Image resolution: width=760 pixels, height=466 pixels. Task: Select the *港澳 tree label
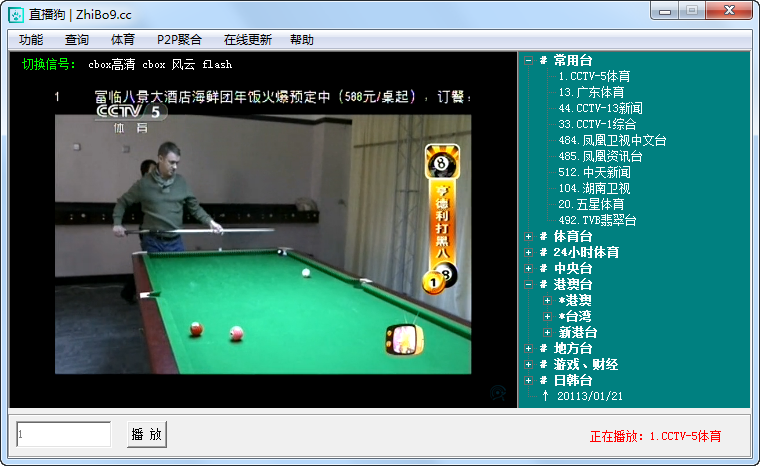click(x=575, y=301)
